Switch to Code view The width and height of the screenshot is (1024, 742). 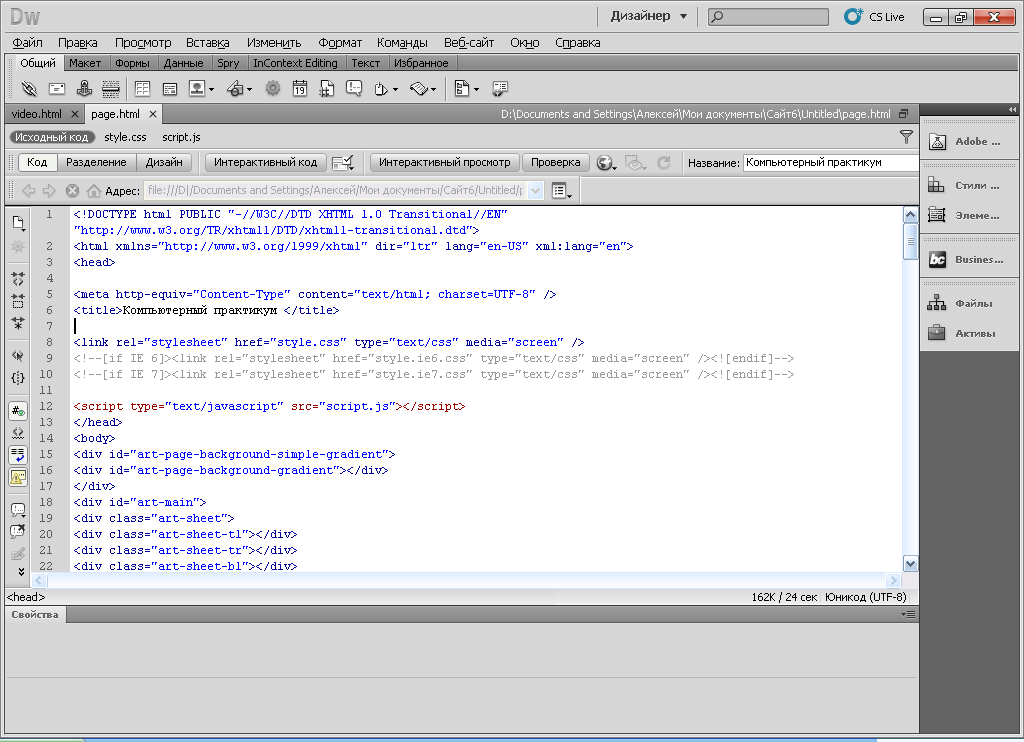37,162
